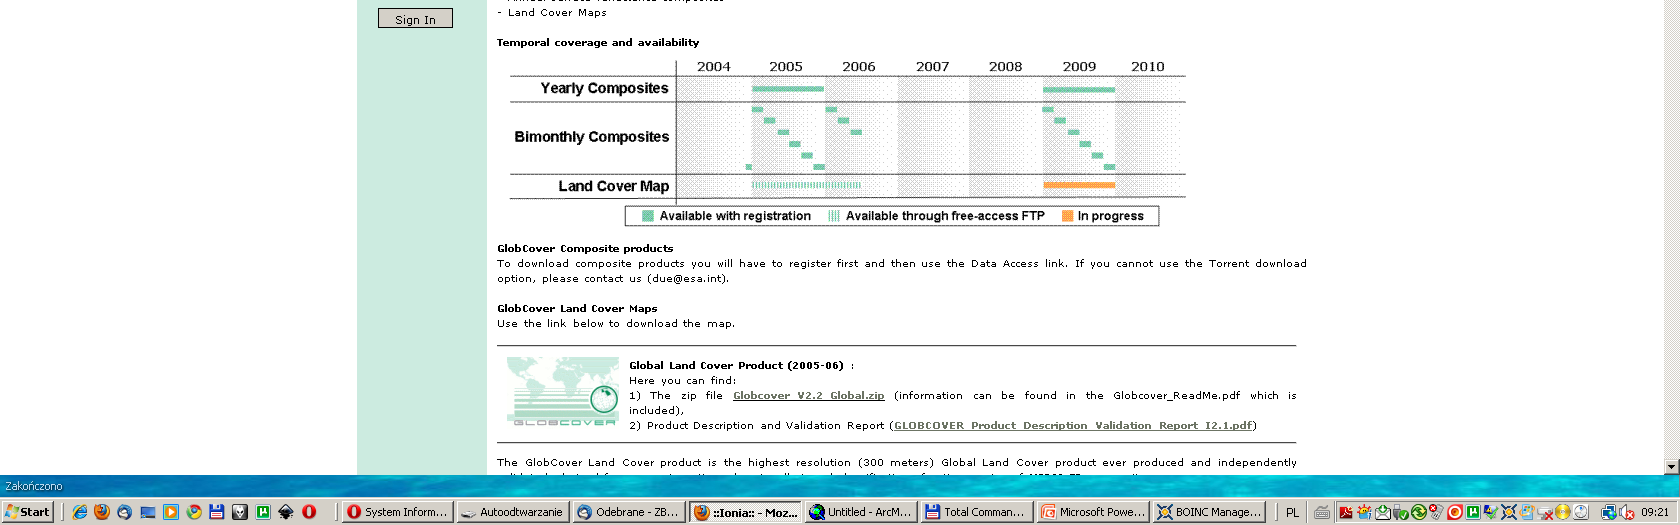Screen dimensions: 1680x525
Task: Click muted volume speaker tray icon
Action: pos(1627,512)
